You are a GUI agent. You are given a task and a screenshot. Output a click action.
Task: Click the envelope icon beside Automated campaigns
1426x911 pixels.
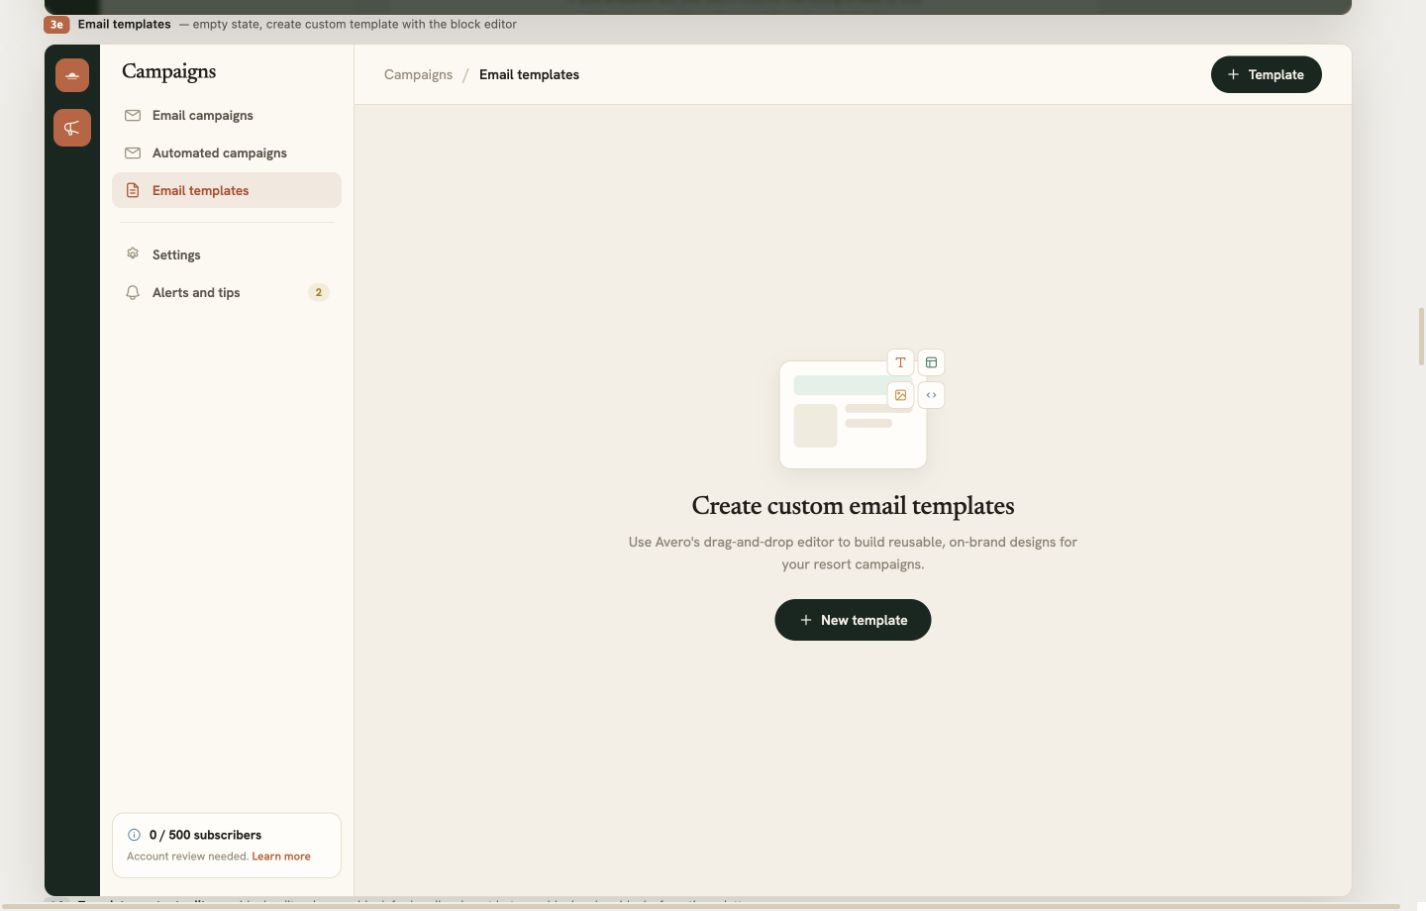(x=132, y=153)
